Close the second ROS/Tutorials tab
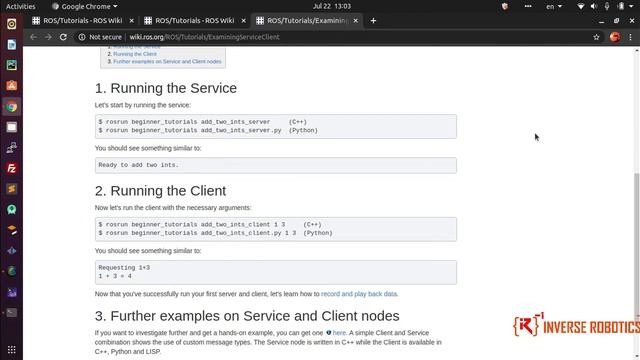The width and height of the screenshot is (640, 360). click(244, 21)
